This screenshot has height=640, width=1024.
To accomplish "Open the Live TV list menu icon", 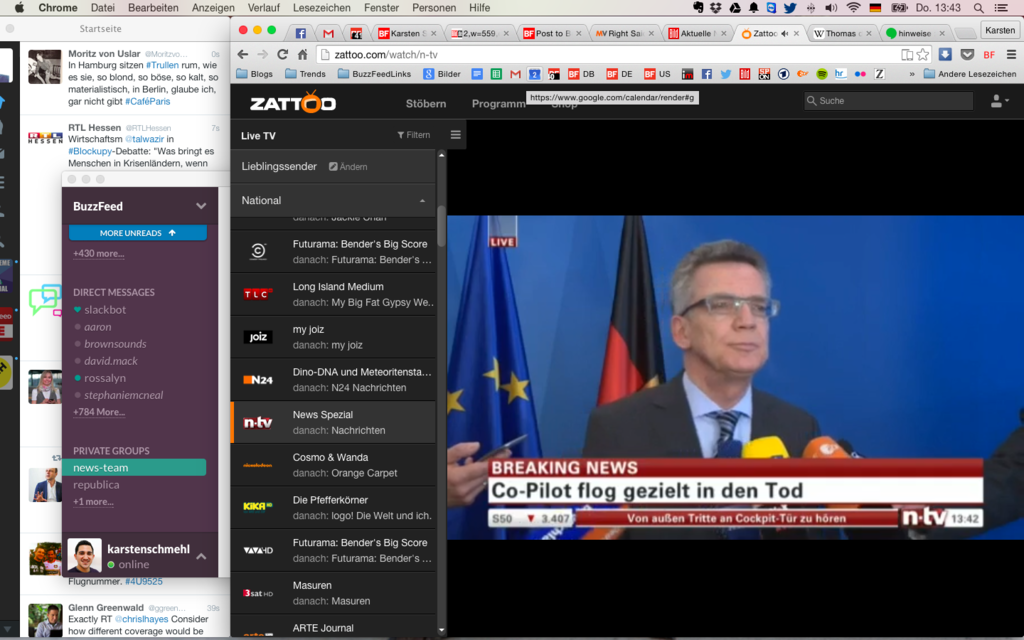I will 455,135.
